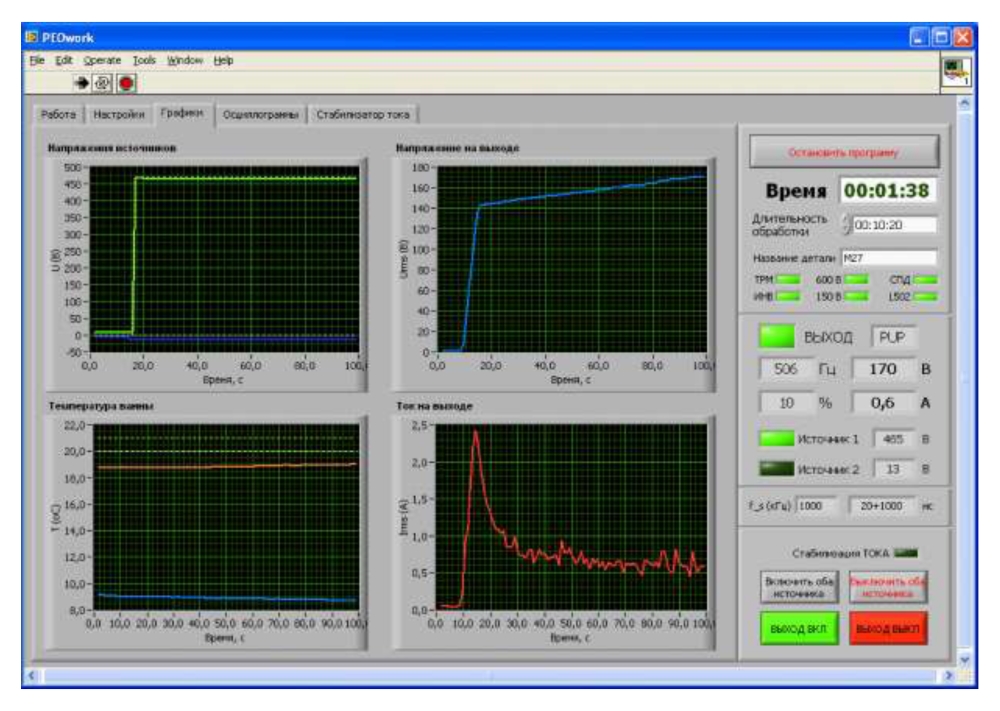
Task: Click the Напряжения источников graph title
Action: (112, 148)
